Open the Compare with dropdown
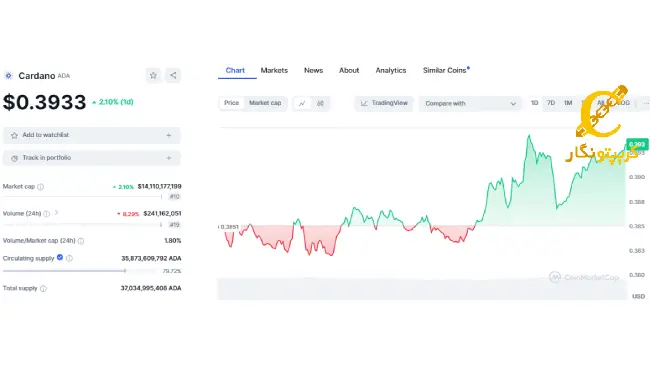Viewport: 650px width, 365px height. pos(470,103)
